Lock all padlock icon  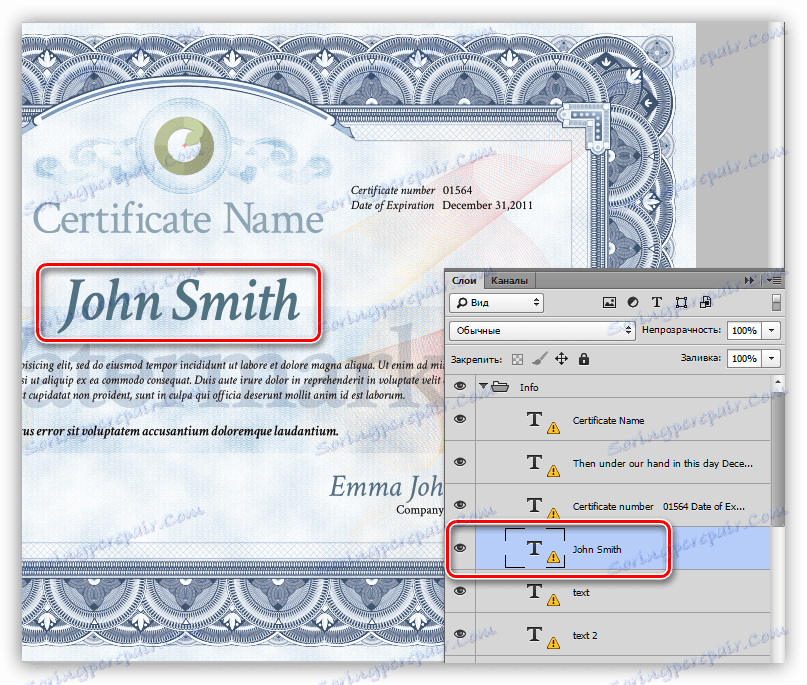click(584, 359)
